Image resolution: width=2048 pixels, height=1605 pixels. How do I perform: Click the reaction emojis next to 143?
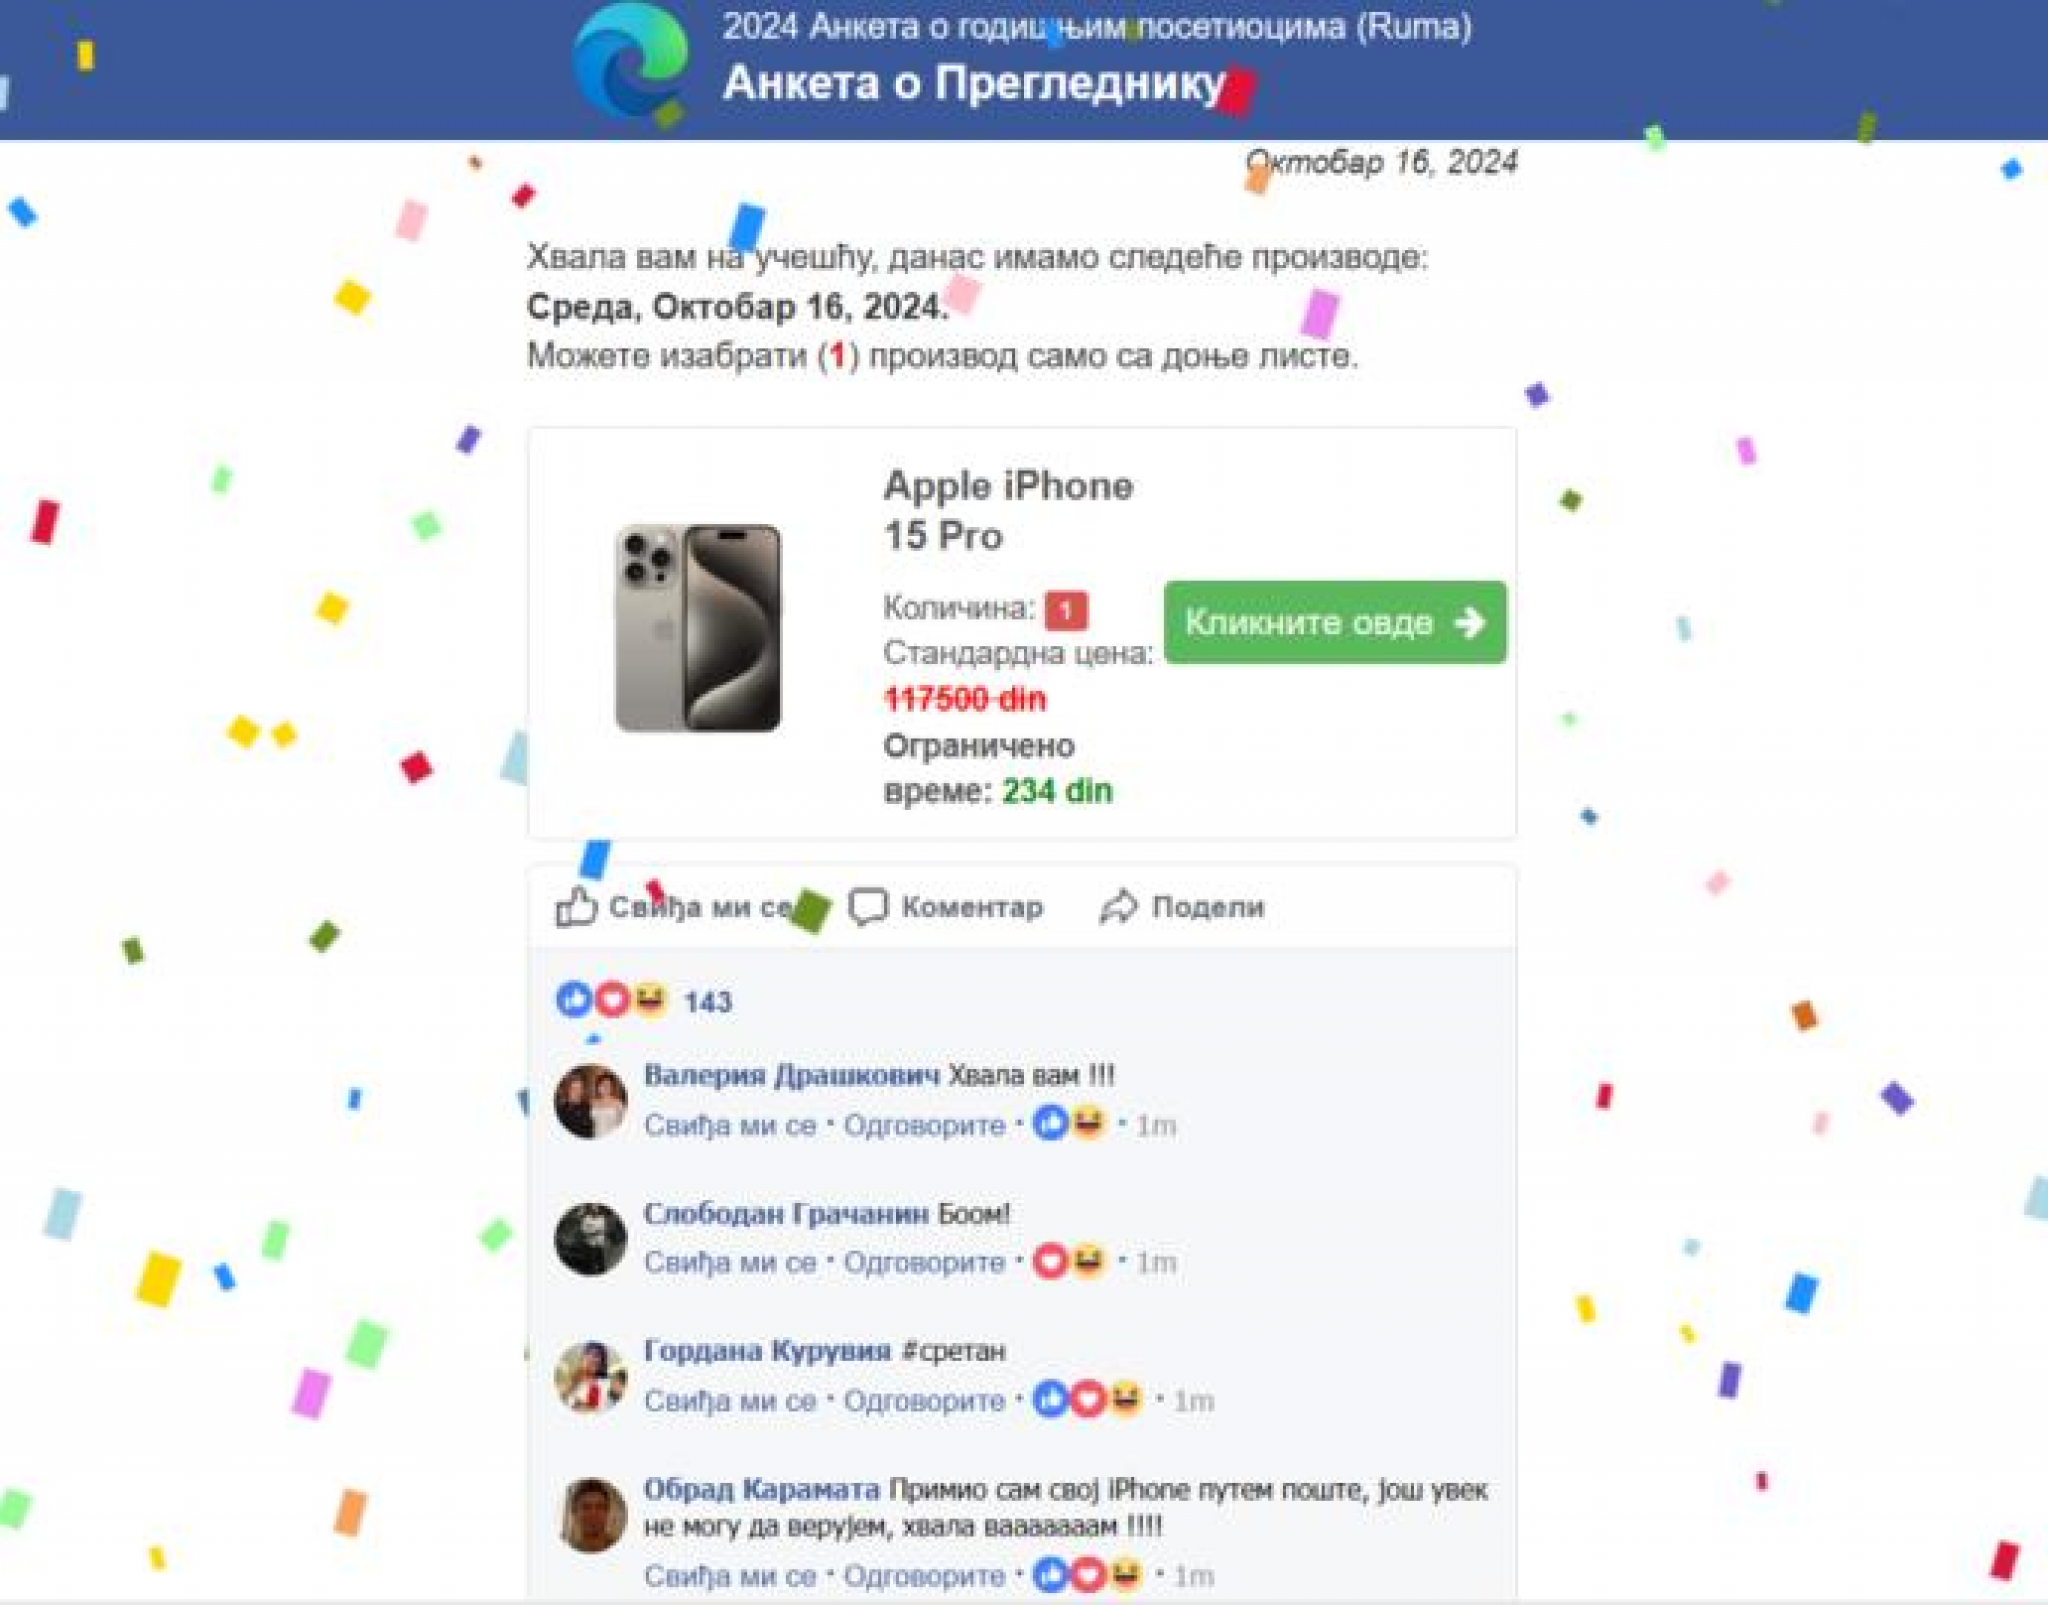(612, 999)
